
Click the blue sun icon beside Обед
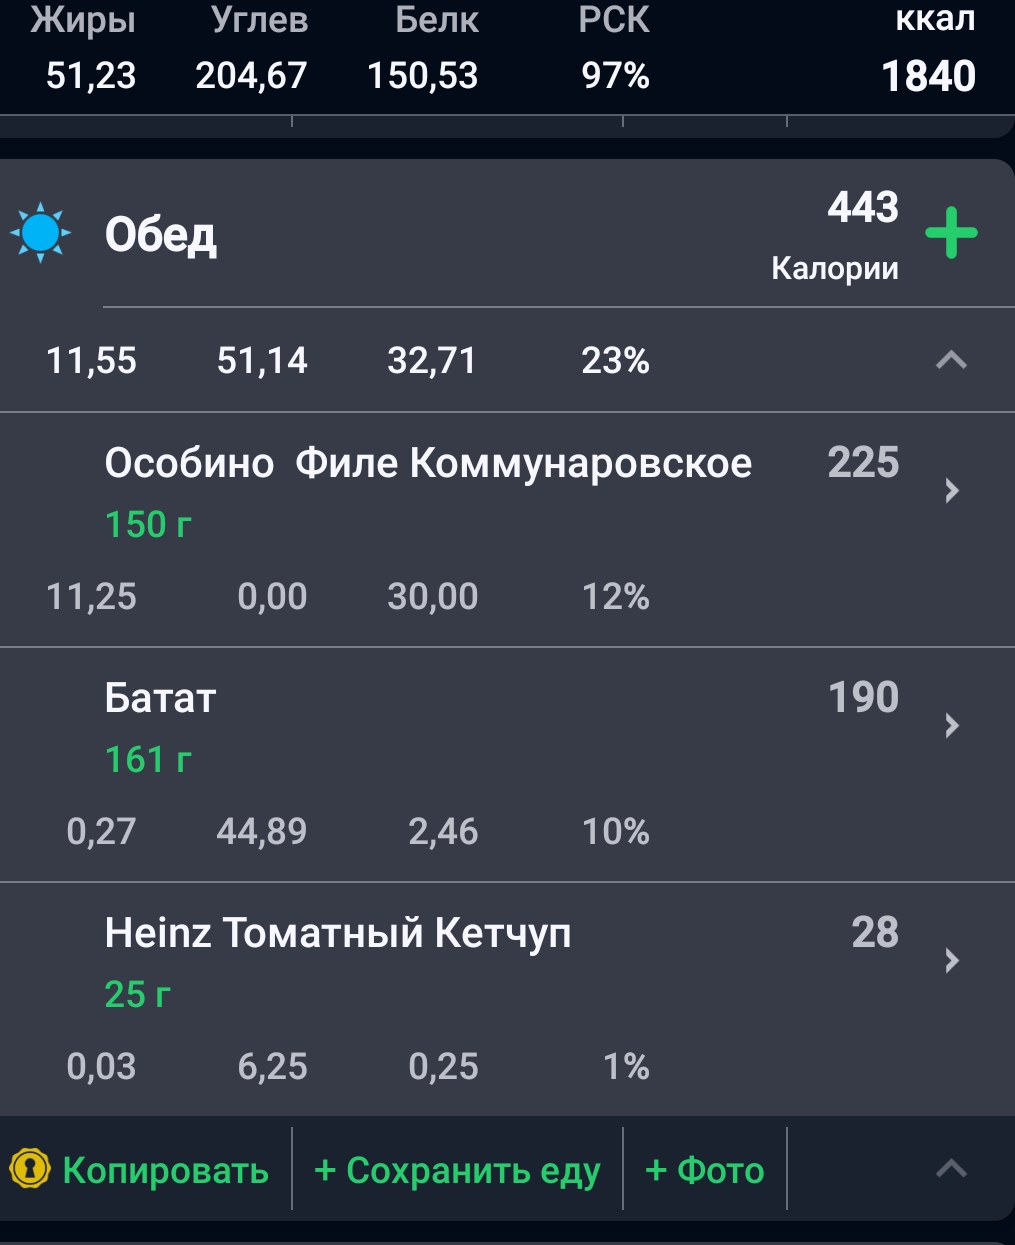41,233
